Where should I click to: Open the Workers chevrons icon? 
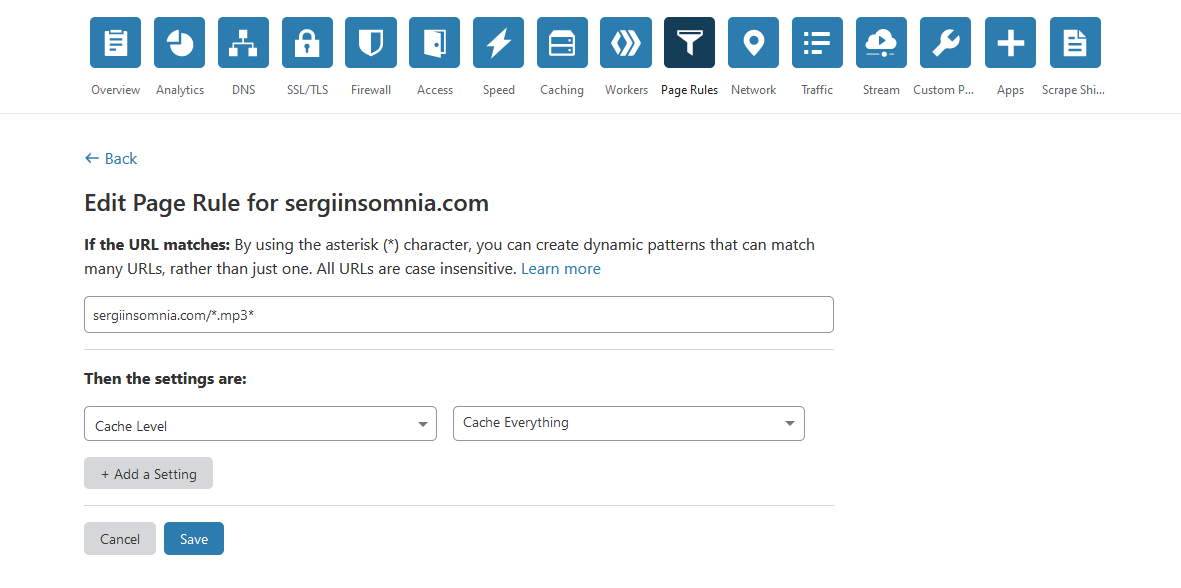coord(626,43)
